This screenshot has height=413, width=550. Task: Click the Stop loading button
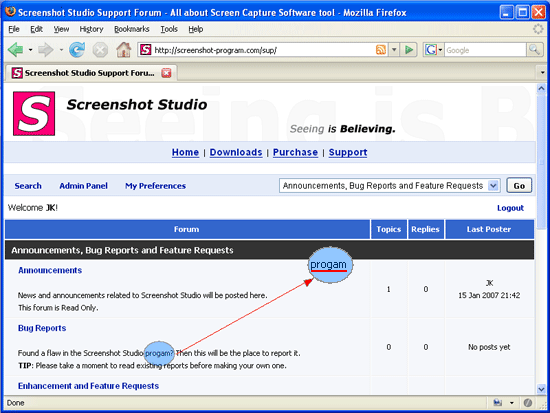click(x=100, y=50)
